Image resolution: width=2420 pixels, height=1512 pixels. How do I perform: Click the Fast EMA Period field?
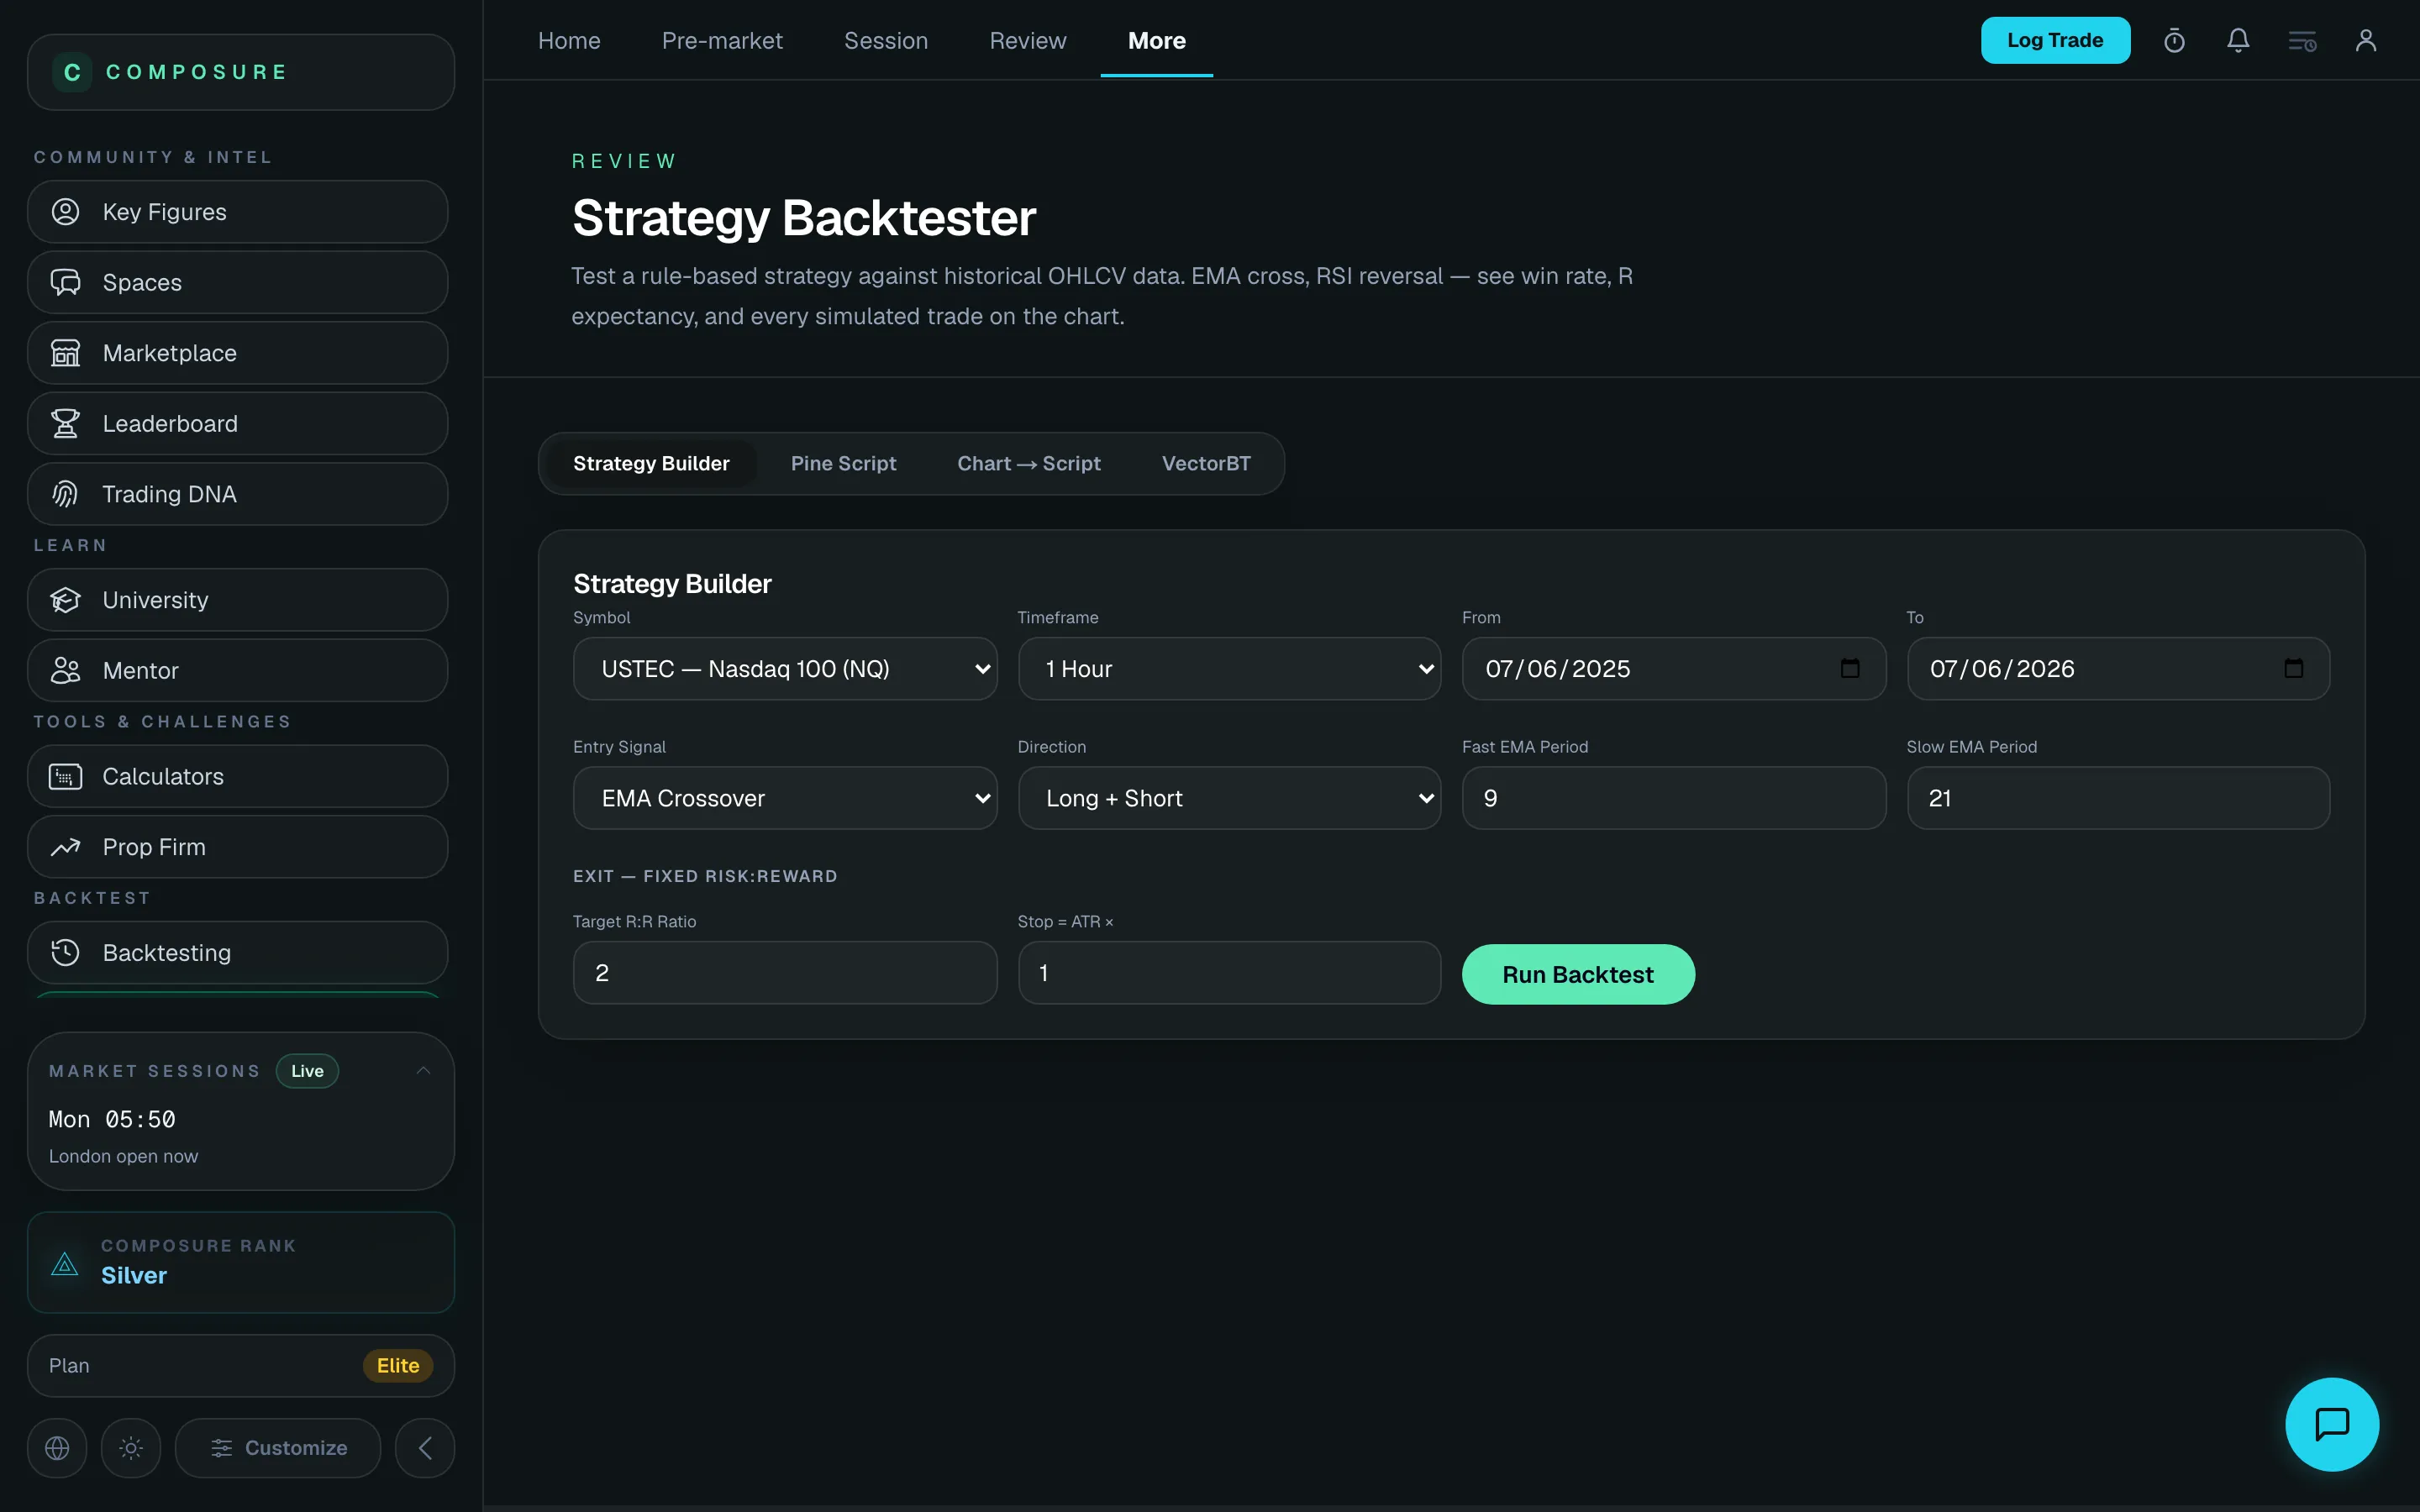pyautogui.click(x=1674, y=797)
